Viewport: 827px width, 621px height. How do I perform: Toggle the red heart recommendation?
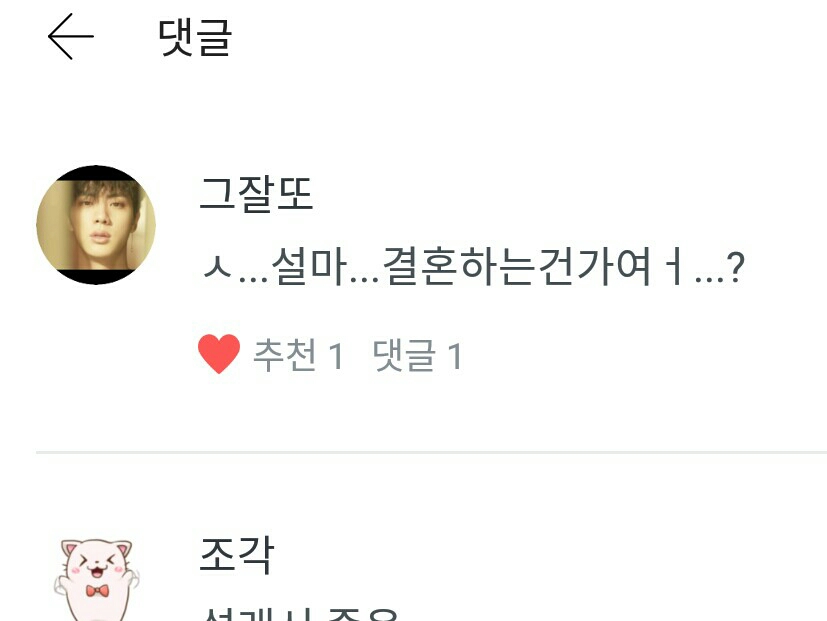tap(219, 355)
